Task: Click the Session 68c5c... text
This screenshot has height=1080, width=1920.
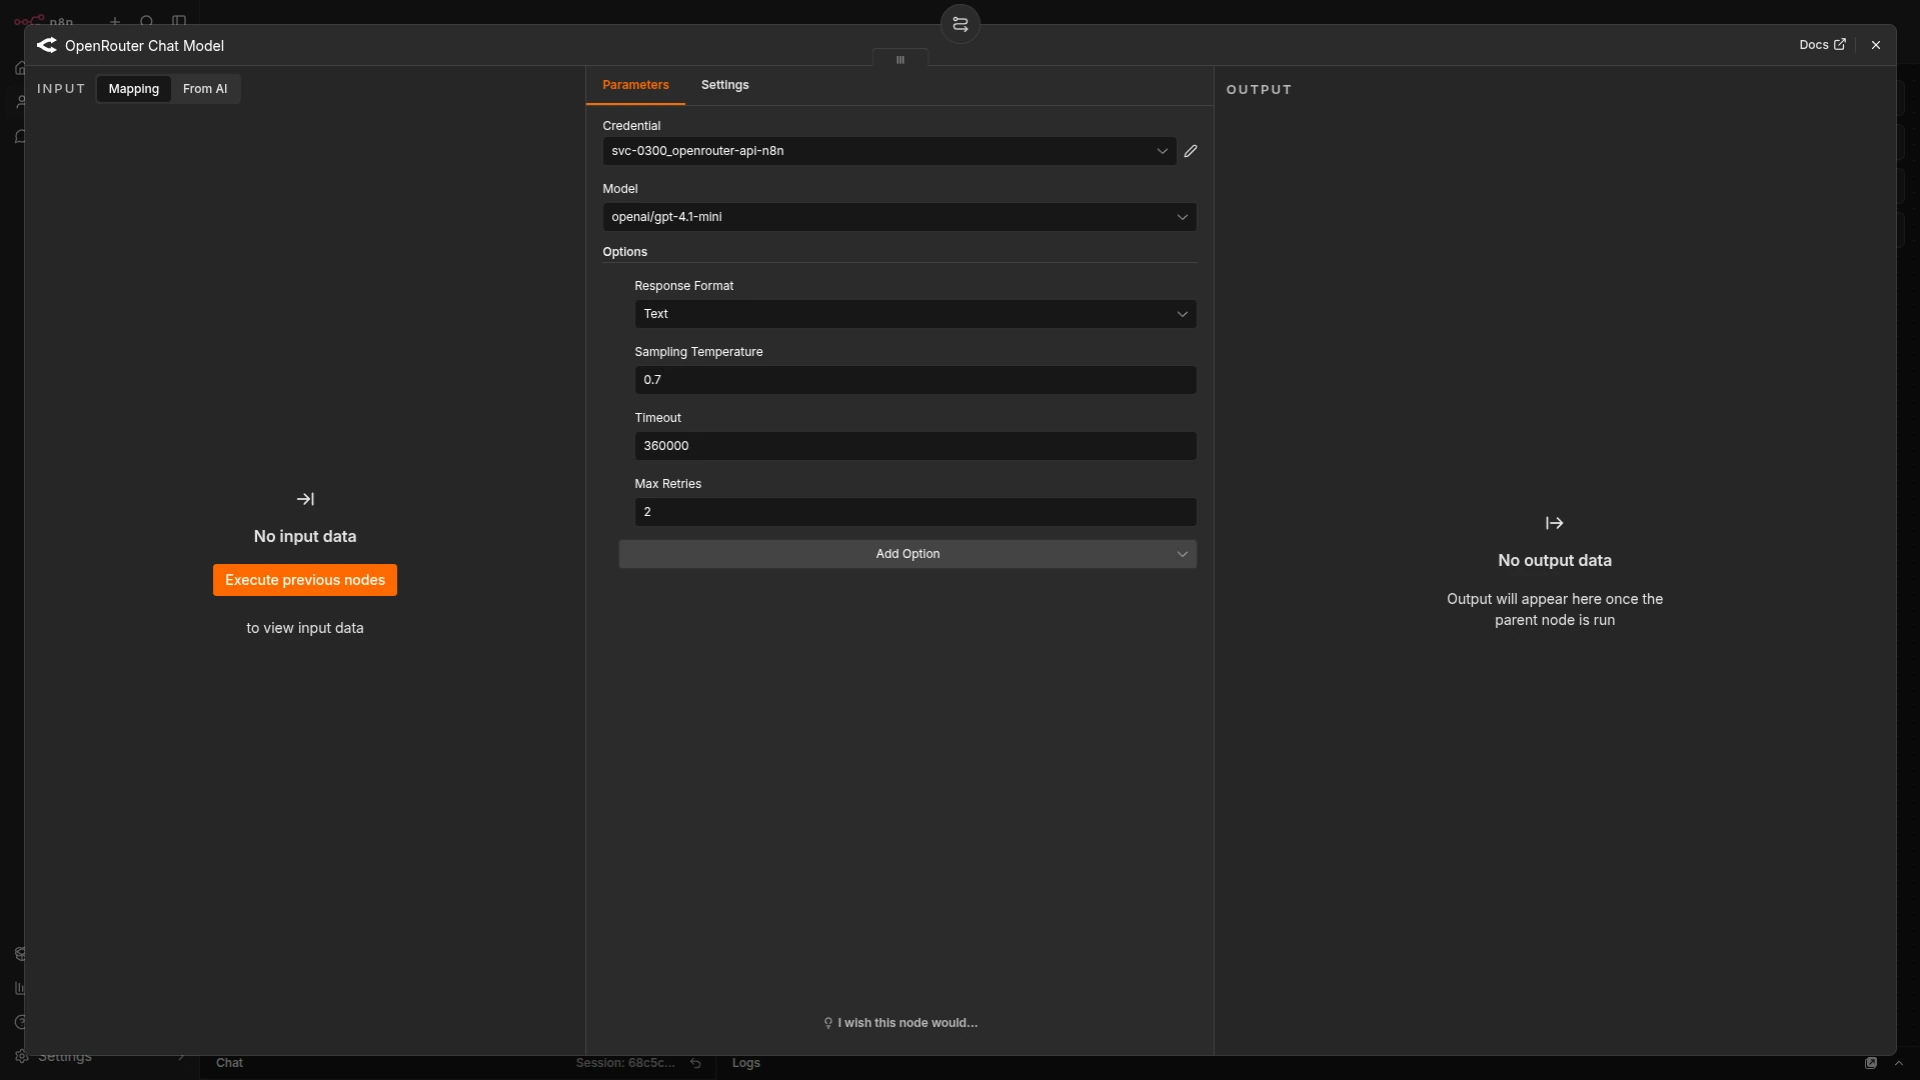Action: pyautogui.click(x=625, y=1063)
